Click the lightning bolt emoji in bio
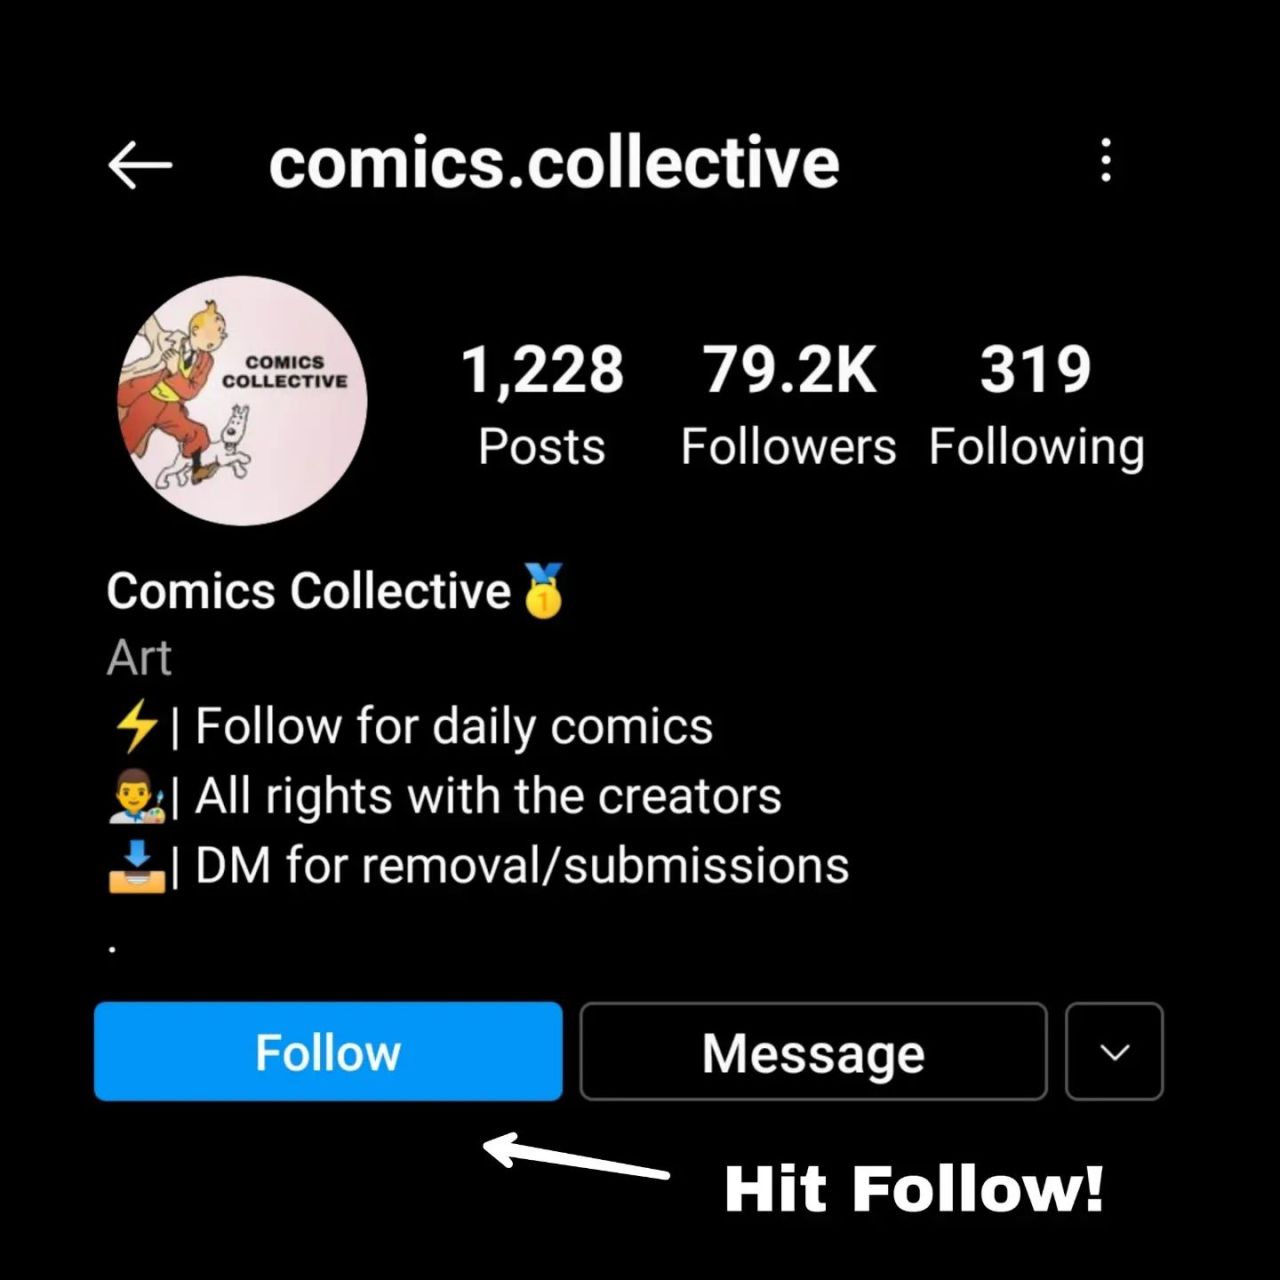The height and width of the screenshot is (1280, 1280). (x=136, y=726)
